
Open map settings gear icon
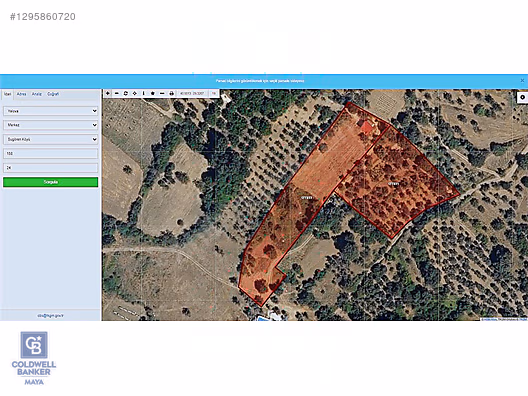point(522,97)
